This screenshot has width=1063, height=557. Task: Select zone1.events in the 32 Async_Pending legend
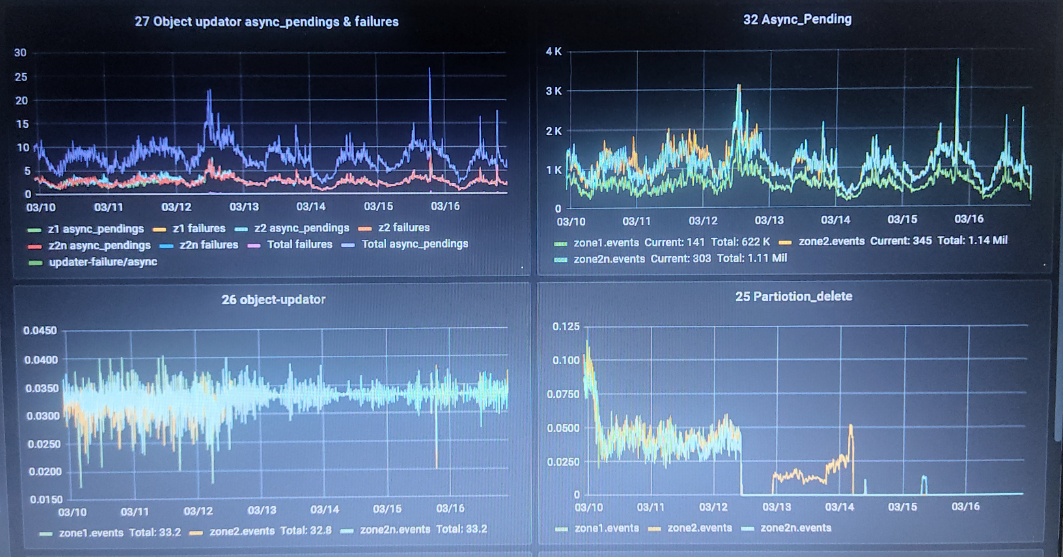(x=606, y=242)
